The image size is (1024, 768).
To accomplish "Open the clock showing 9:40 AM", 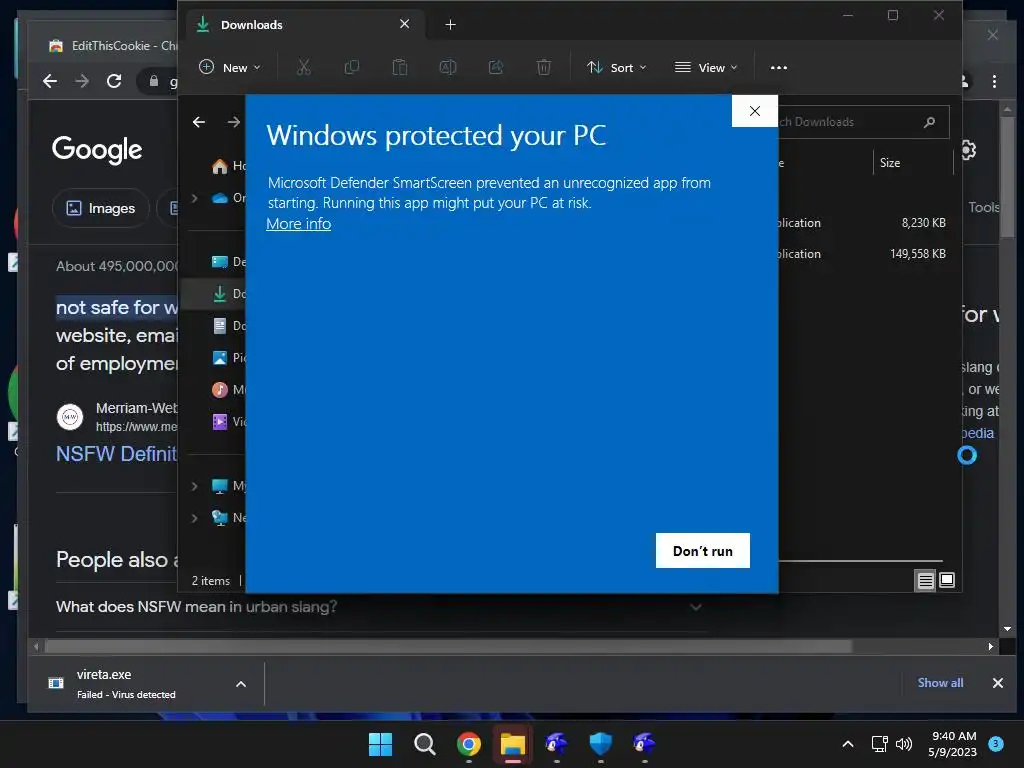I will pyautogui.click(x=953, y=744).
